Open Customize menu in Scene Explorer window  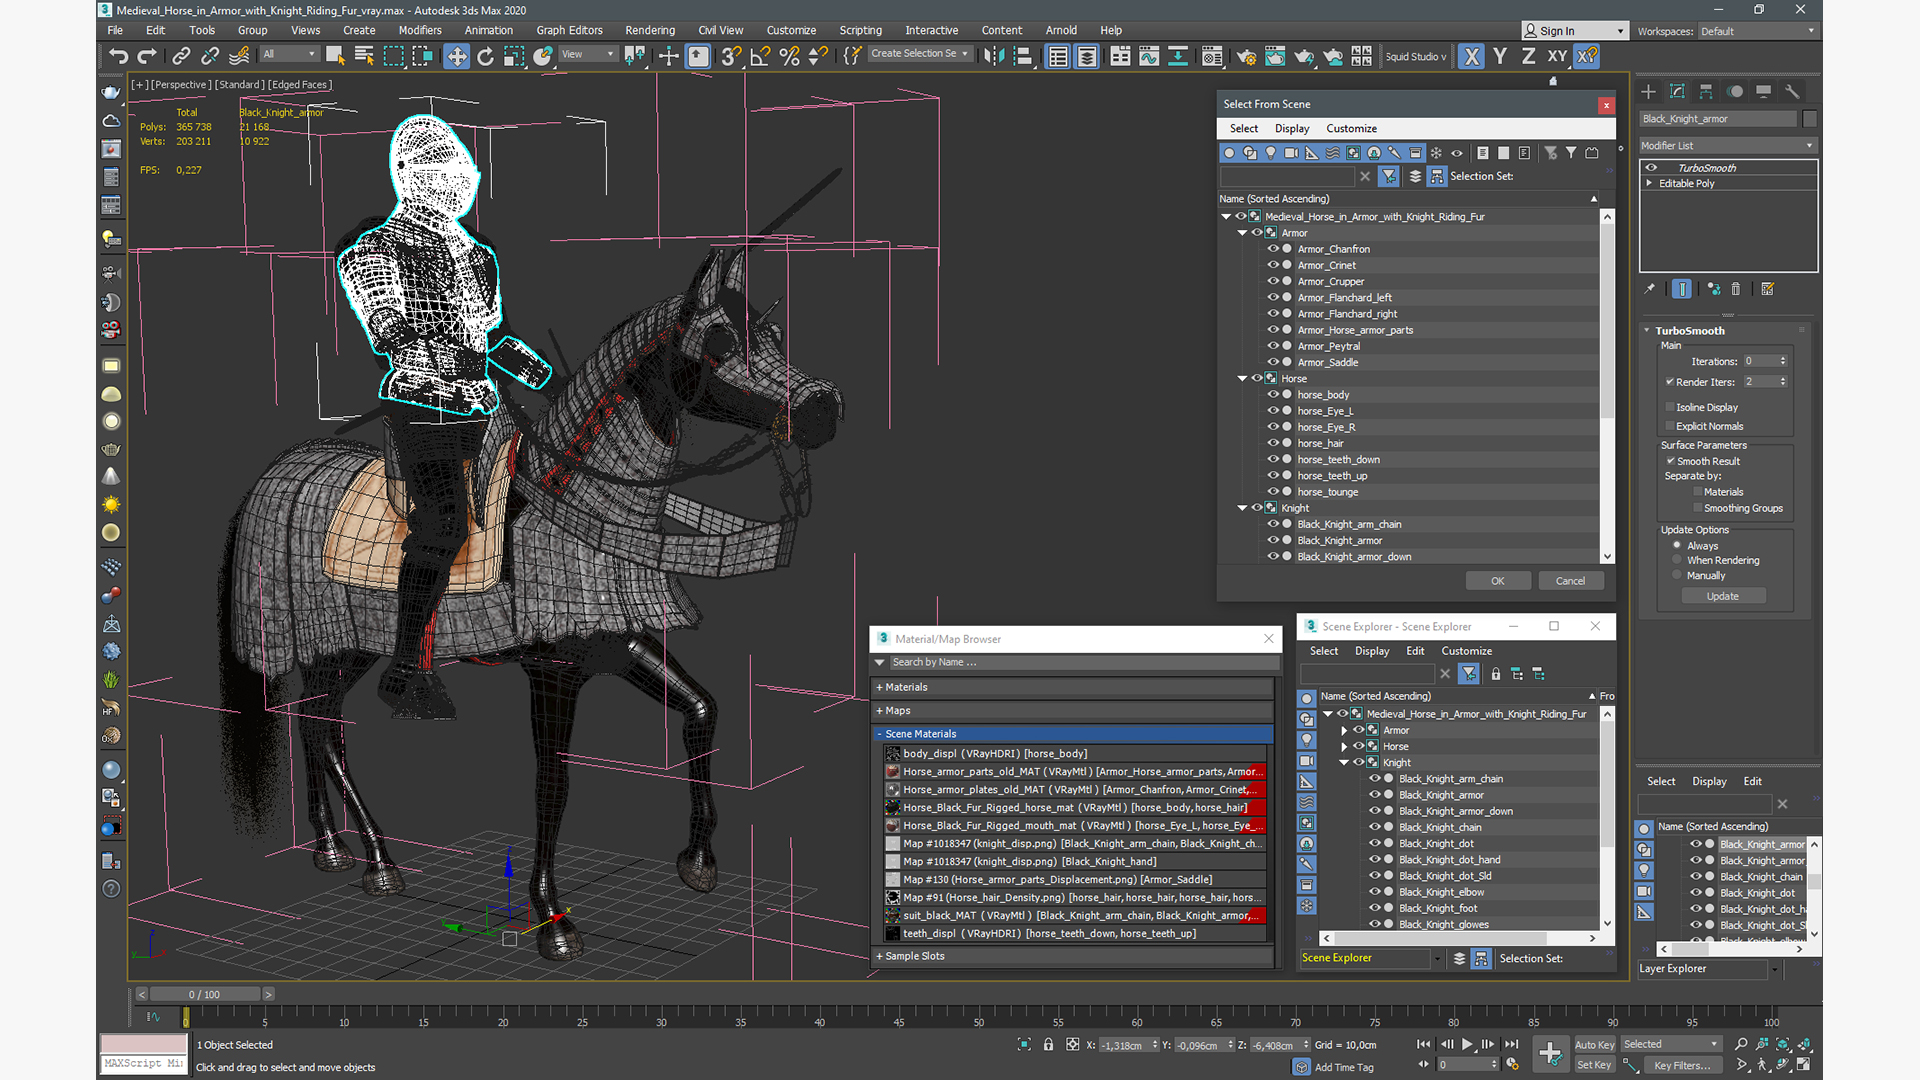(1466, 651)
